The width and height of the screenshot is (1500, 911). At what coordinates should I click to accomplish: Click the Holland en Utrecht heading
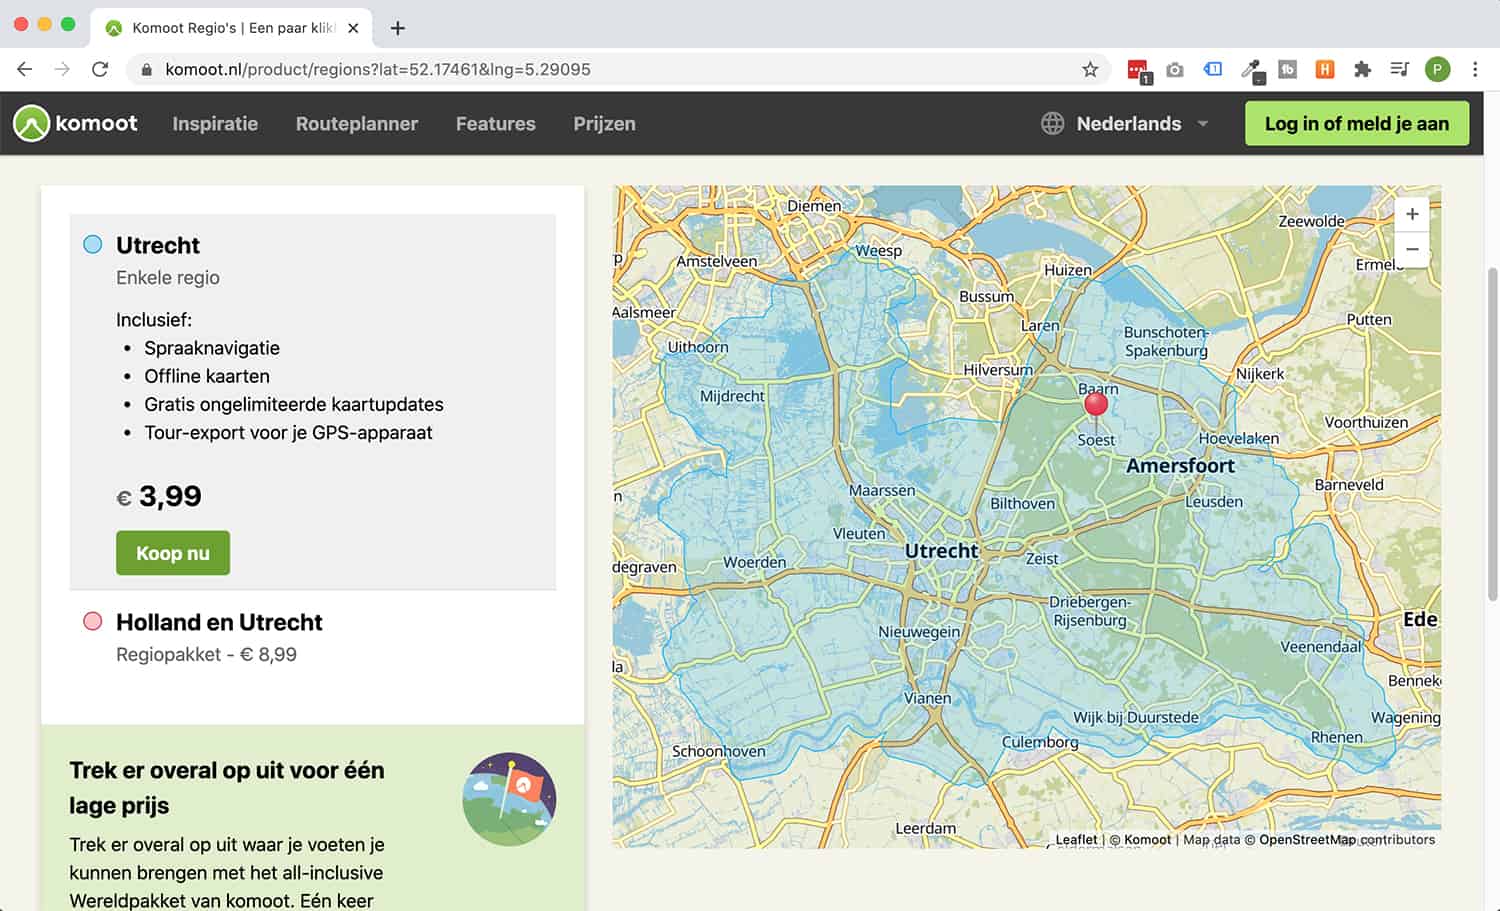[x=219, y=622]
